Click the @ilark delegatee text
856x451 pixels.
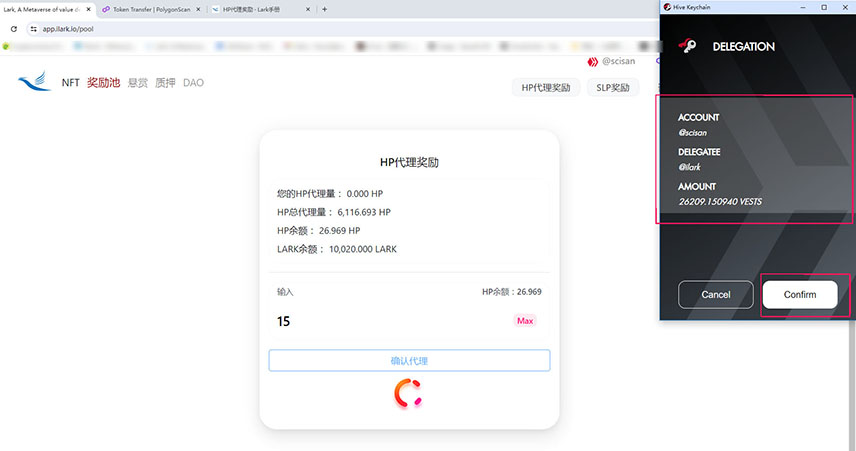689,167
